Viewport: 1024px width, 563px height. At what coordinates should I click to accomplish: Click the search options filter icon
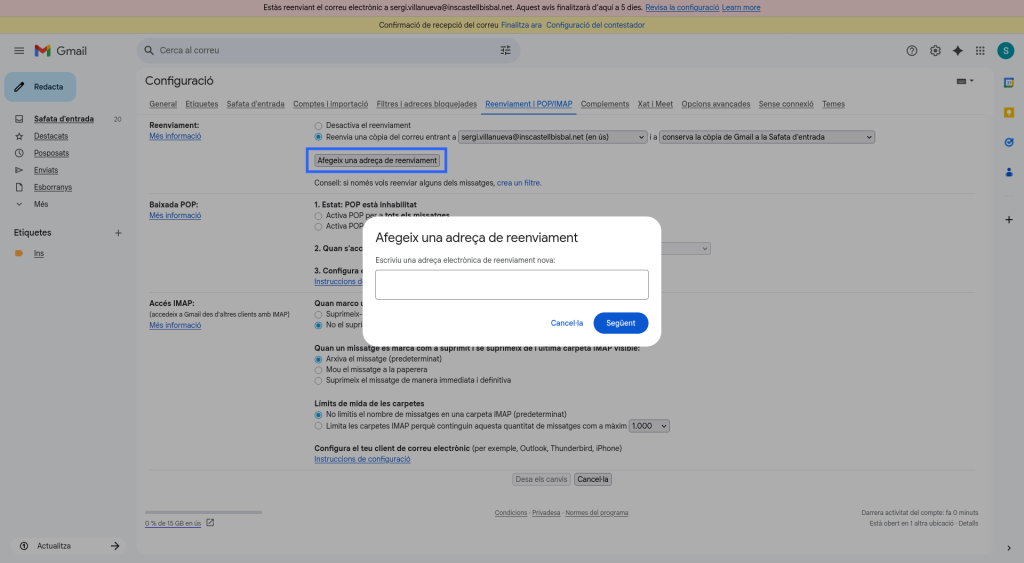pos(505,50)
